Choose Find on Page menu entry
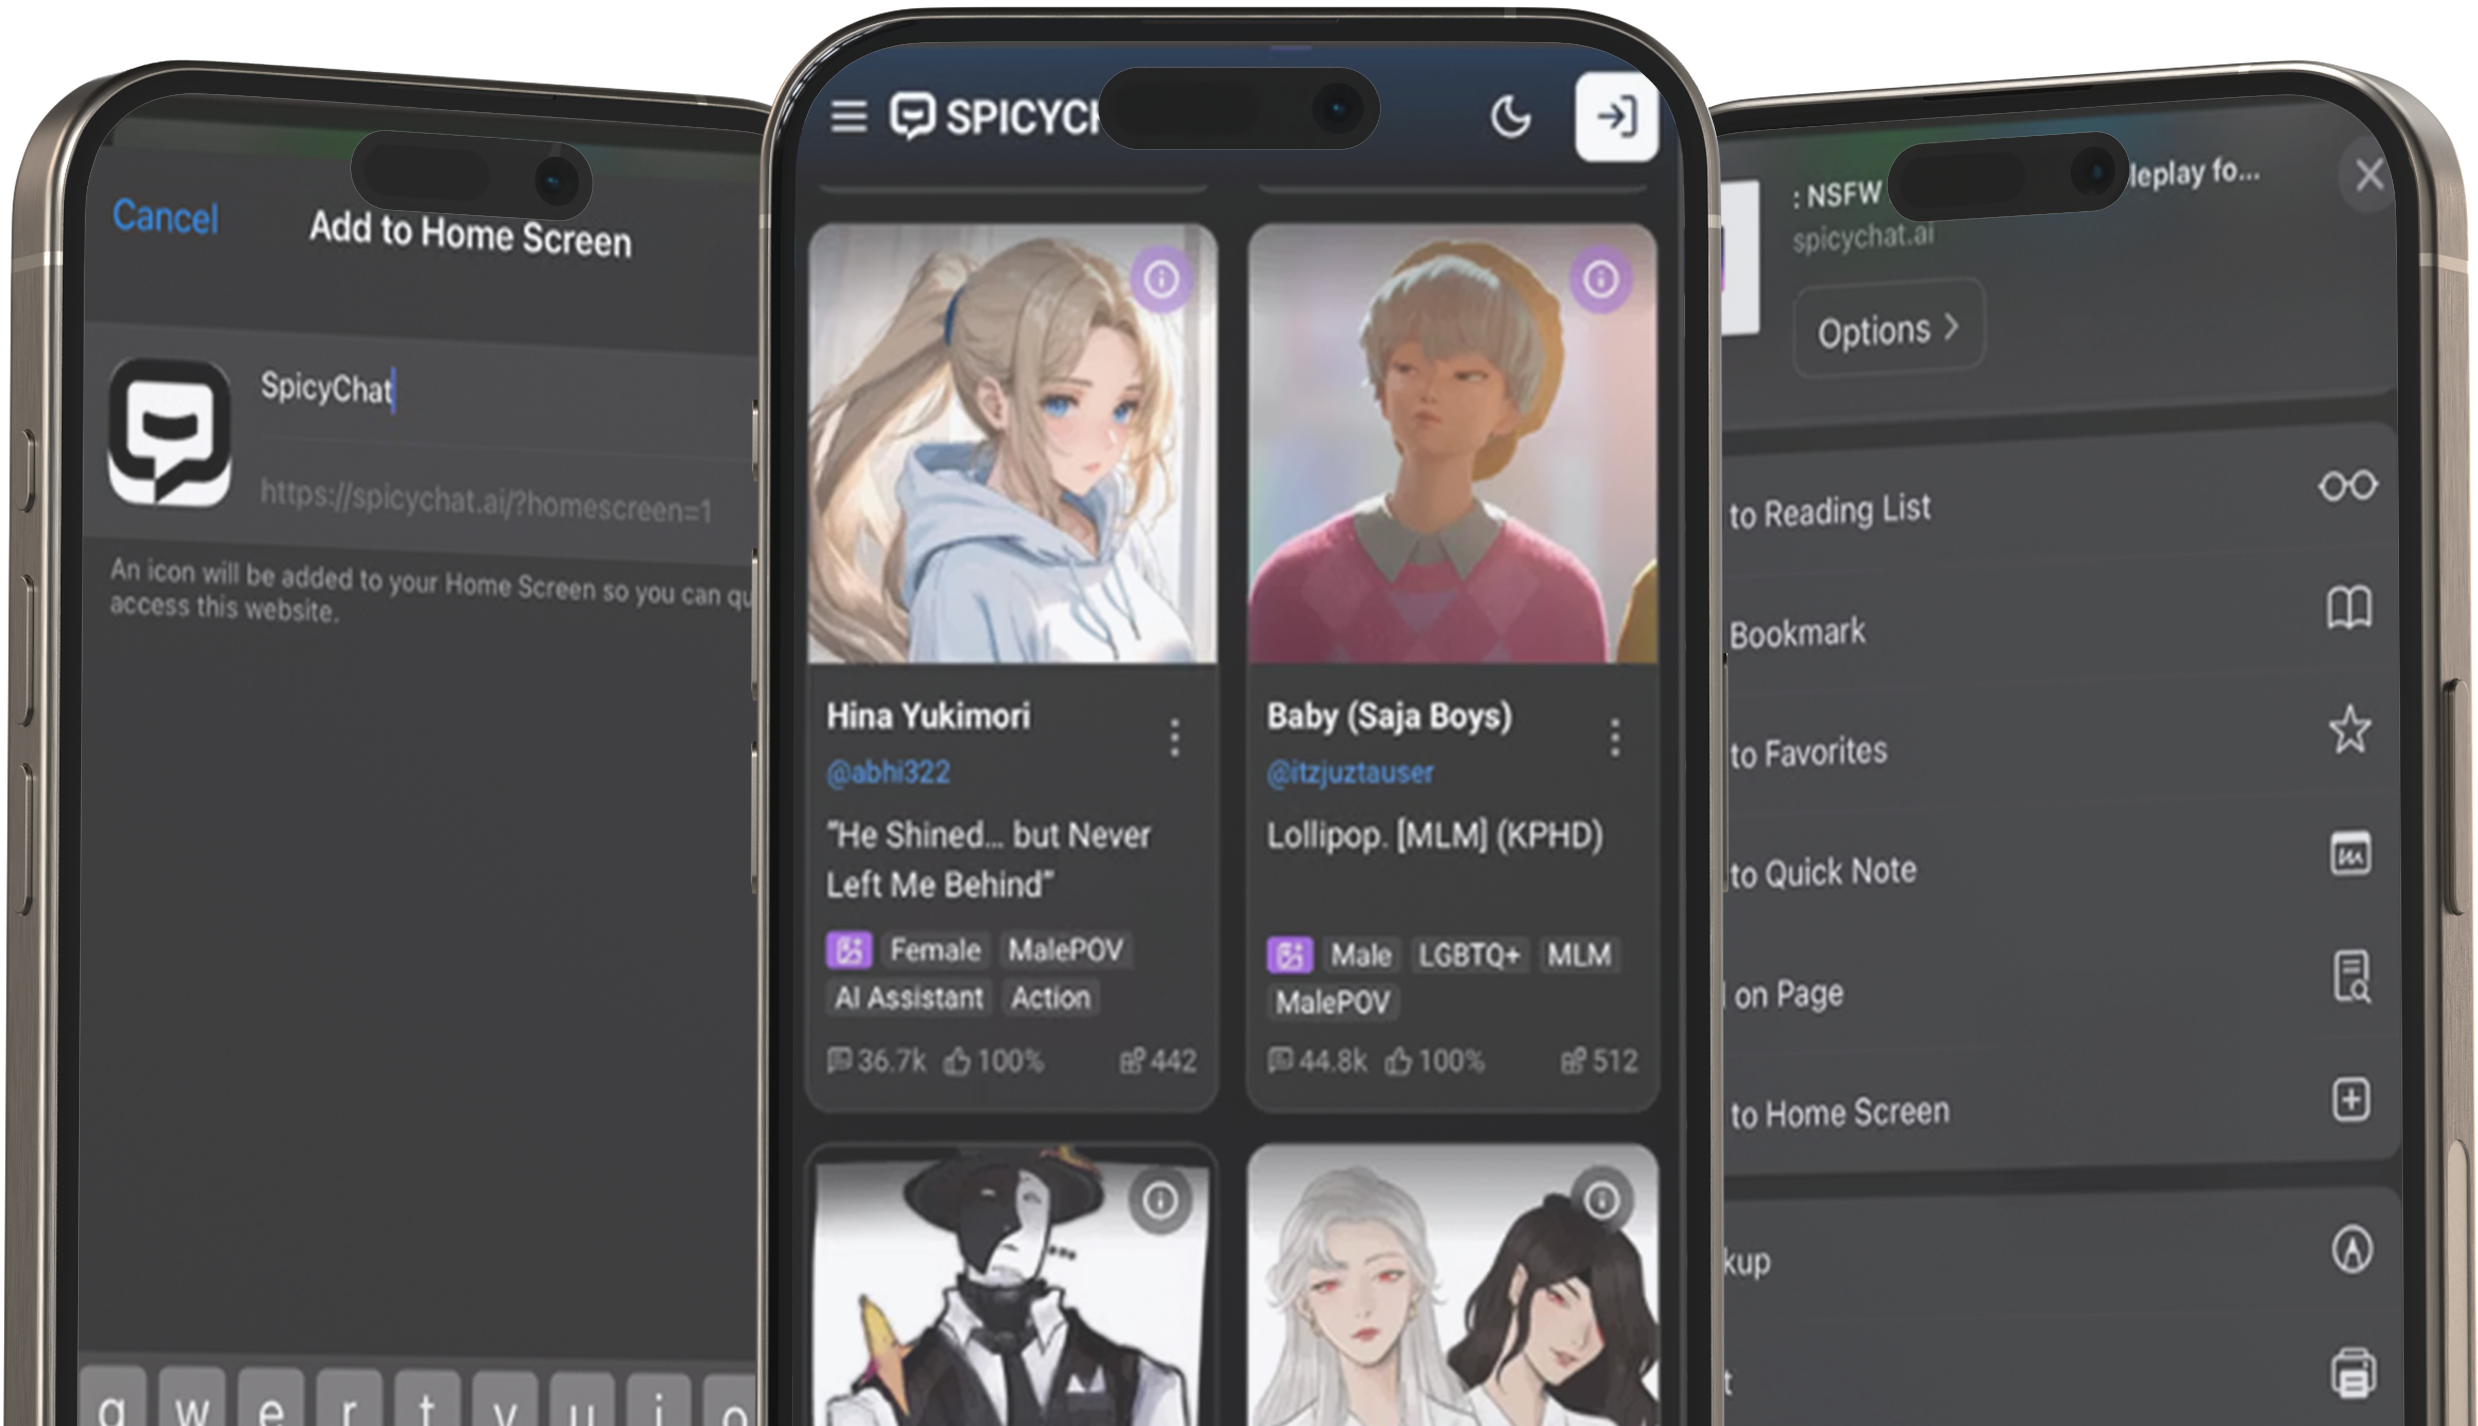This screenshot has width=2478, height=1426. (1790, 994)
